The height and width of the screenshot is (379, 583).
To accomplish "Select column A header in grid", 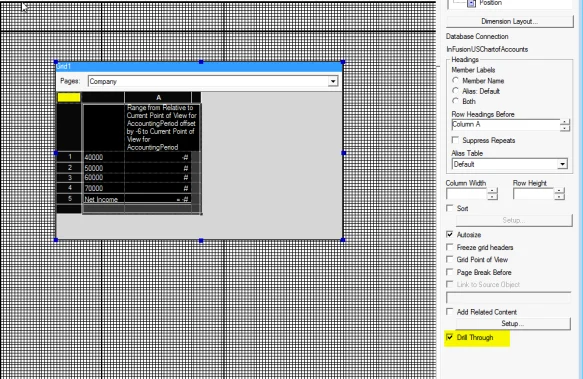I will pos(158,97).
